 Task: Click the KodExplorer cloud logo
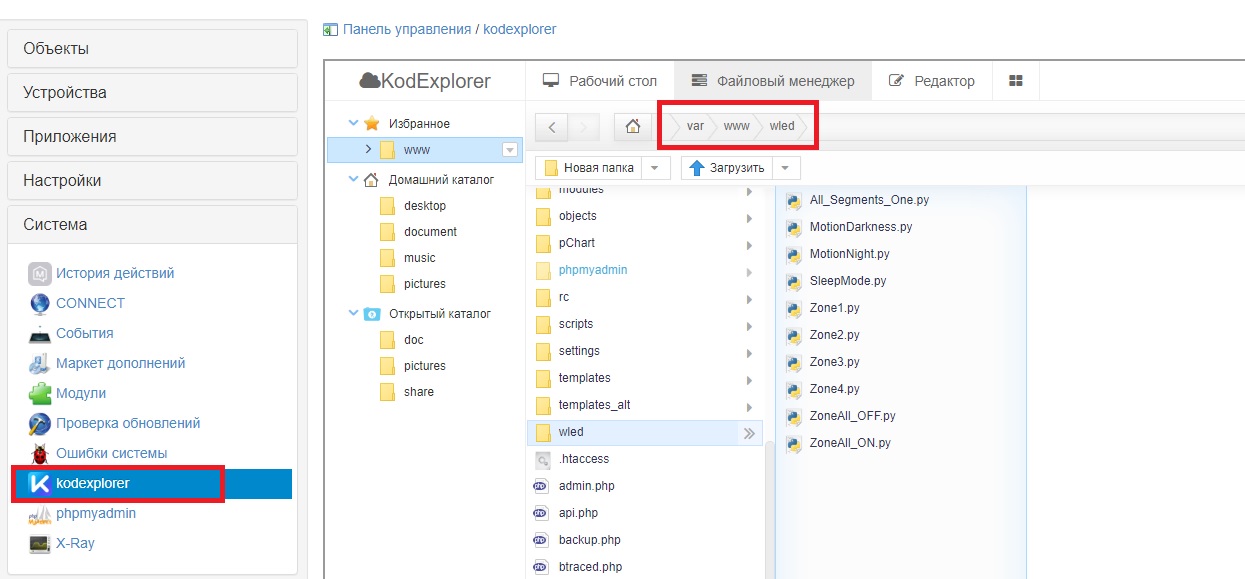point(425,81)
